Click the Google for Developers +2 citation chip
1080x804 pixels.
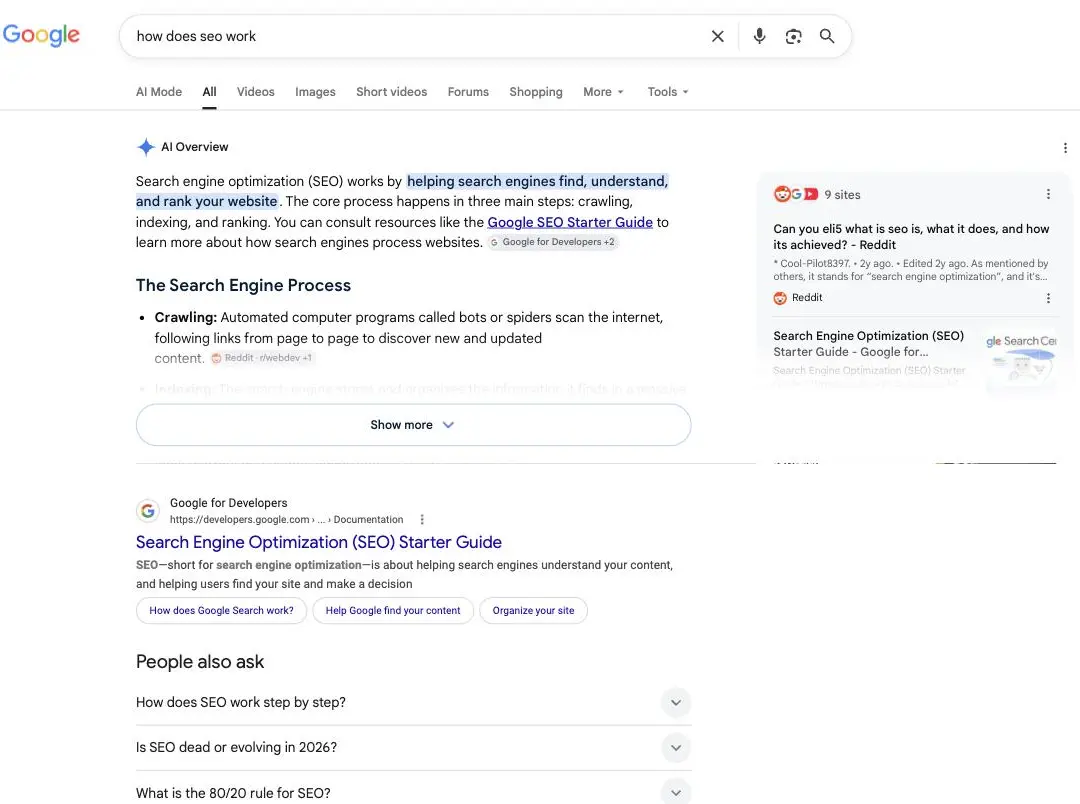click(552, 242)
